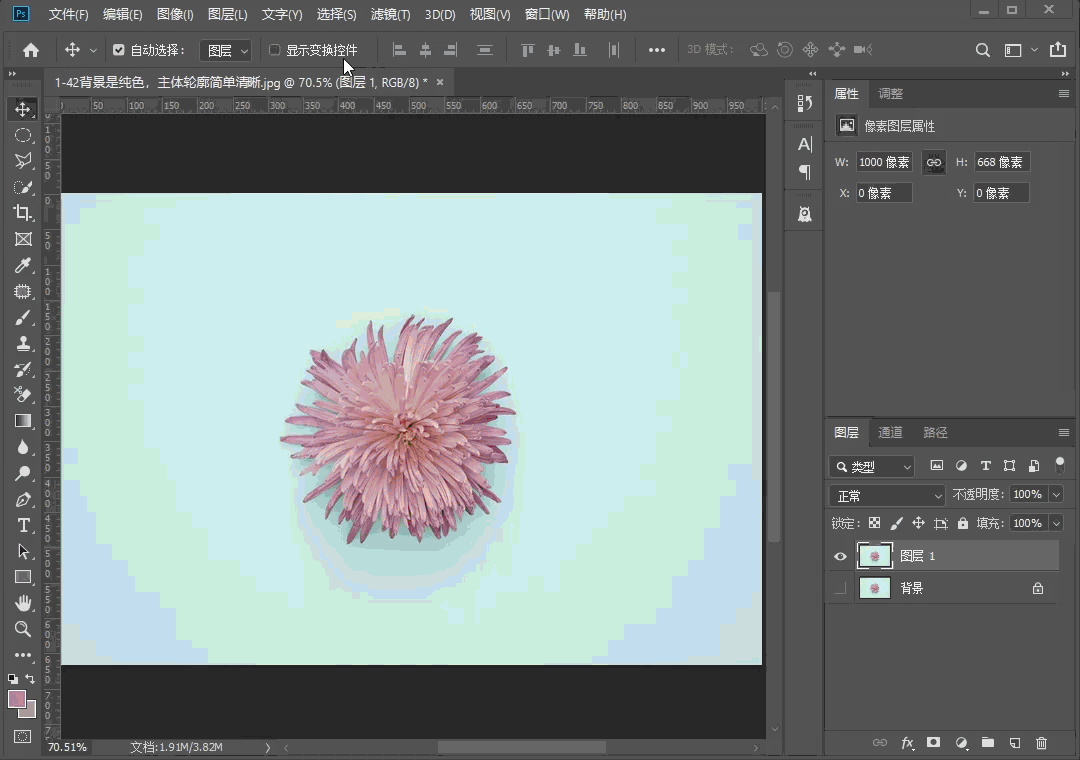Screen dimensions: 1080x760
Task: Select the Horizontal Type tool
Action: click(x=23, y=525)
